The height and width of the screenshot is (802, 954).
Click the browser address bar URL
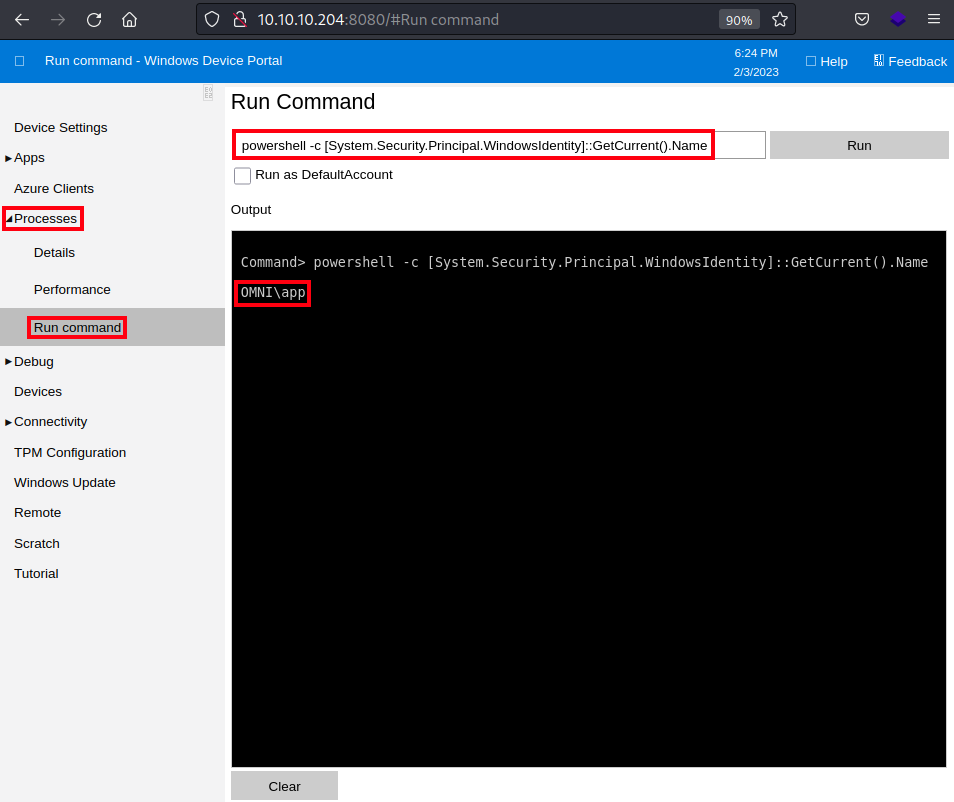pyautogui.click(x=378, y=20)
